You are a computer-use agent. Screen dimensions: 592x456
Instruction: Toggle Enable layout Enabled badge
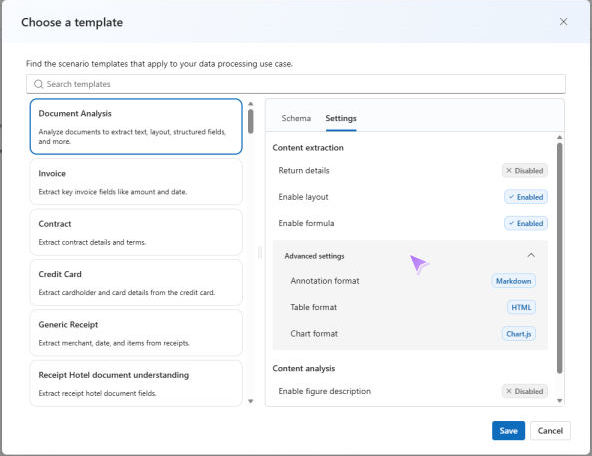point(526,197)
